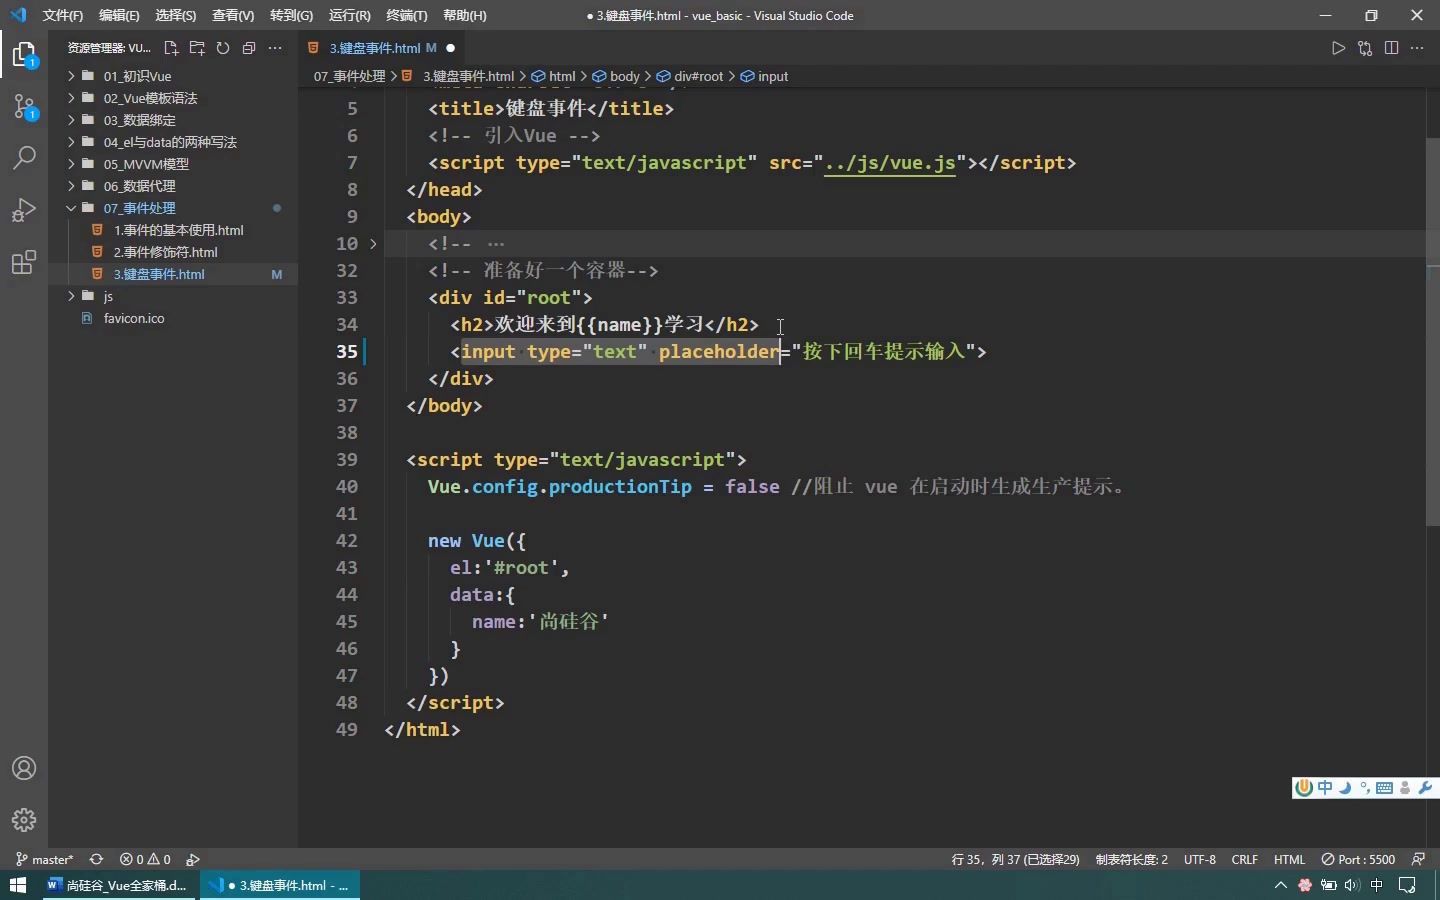Viewport: 1440px width, 900px height.
Task: Split the editor to the right
Action: tap(1391, 48)
